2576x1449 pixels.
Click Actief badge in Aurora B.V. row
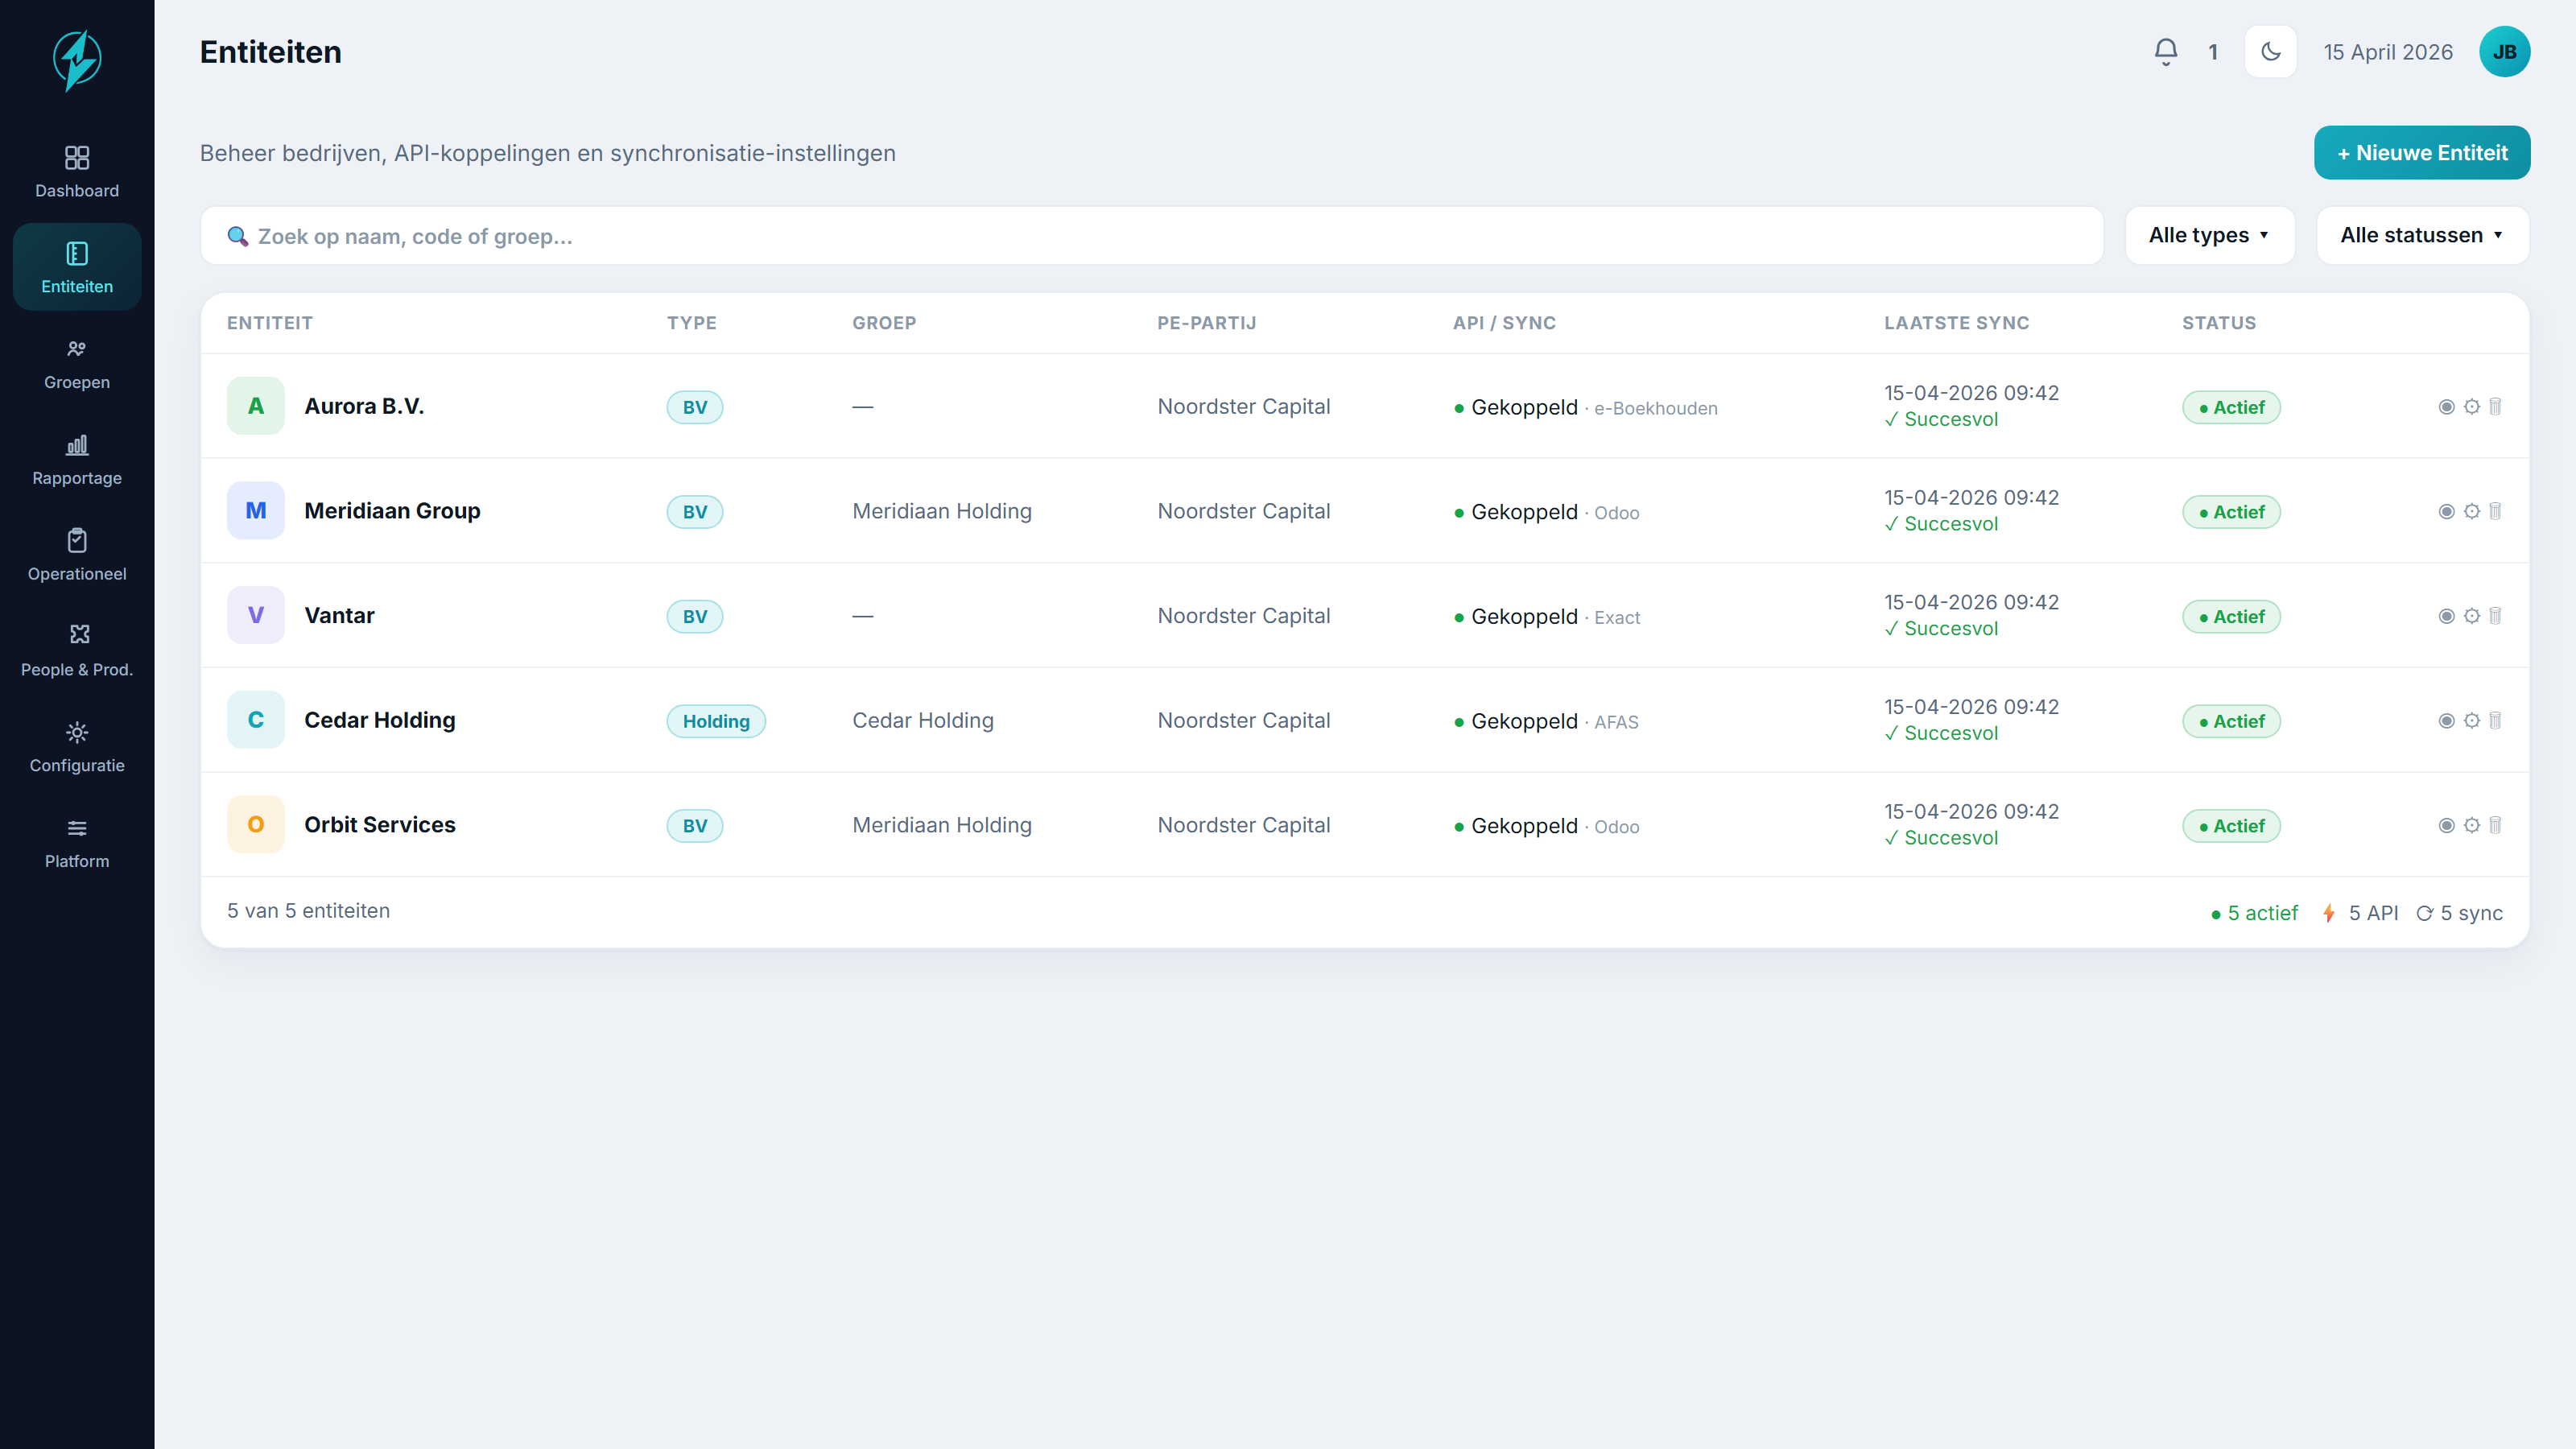(2231, 407)
